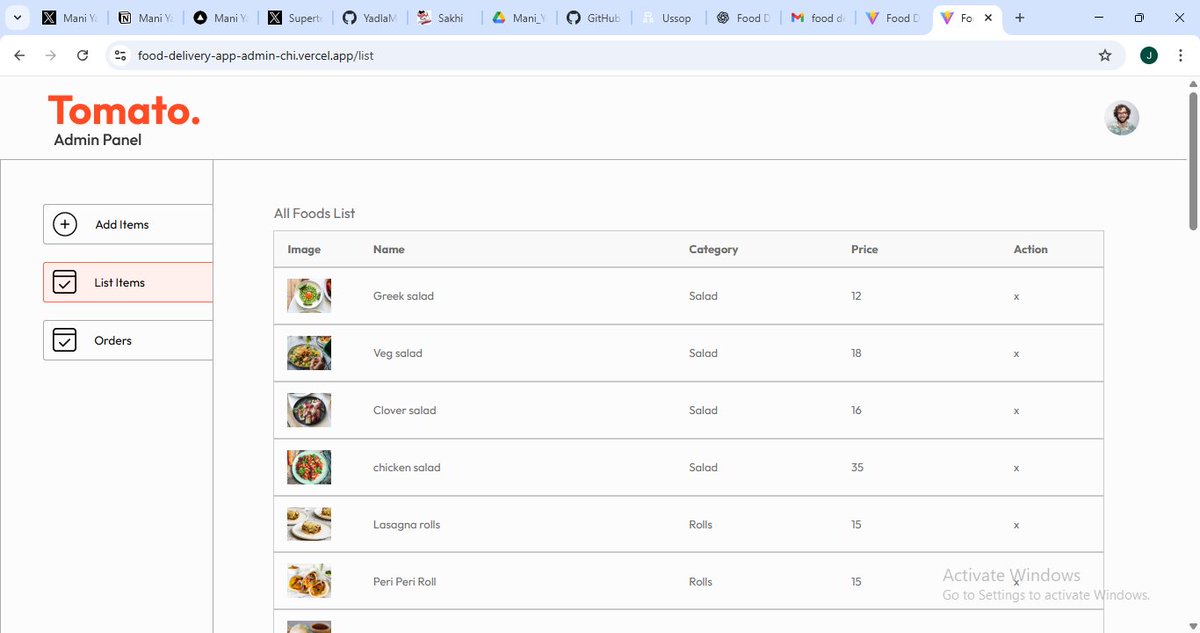This screenshot has height=633, width=1200.
Task: Click the Action column header
Action: [1030, 249]
